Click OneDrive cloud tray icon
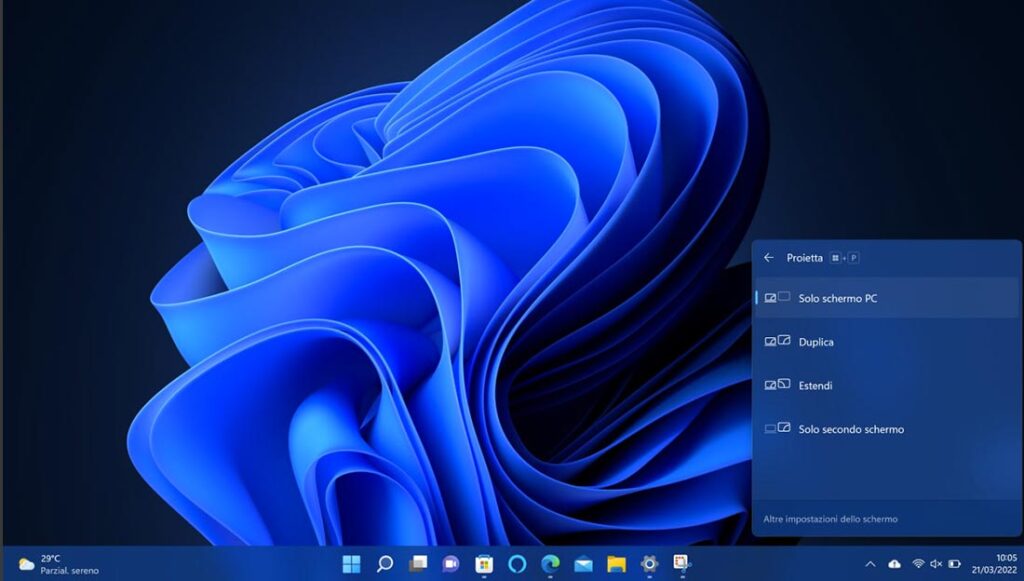This screenshot has height=581, width=1024. point(895,564)
